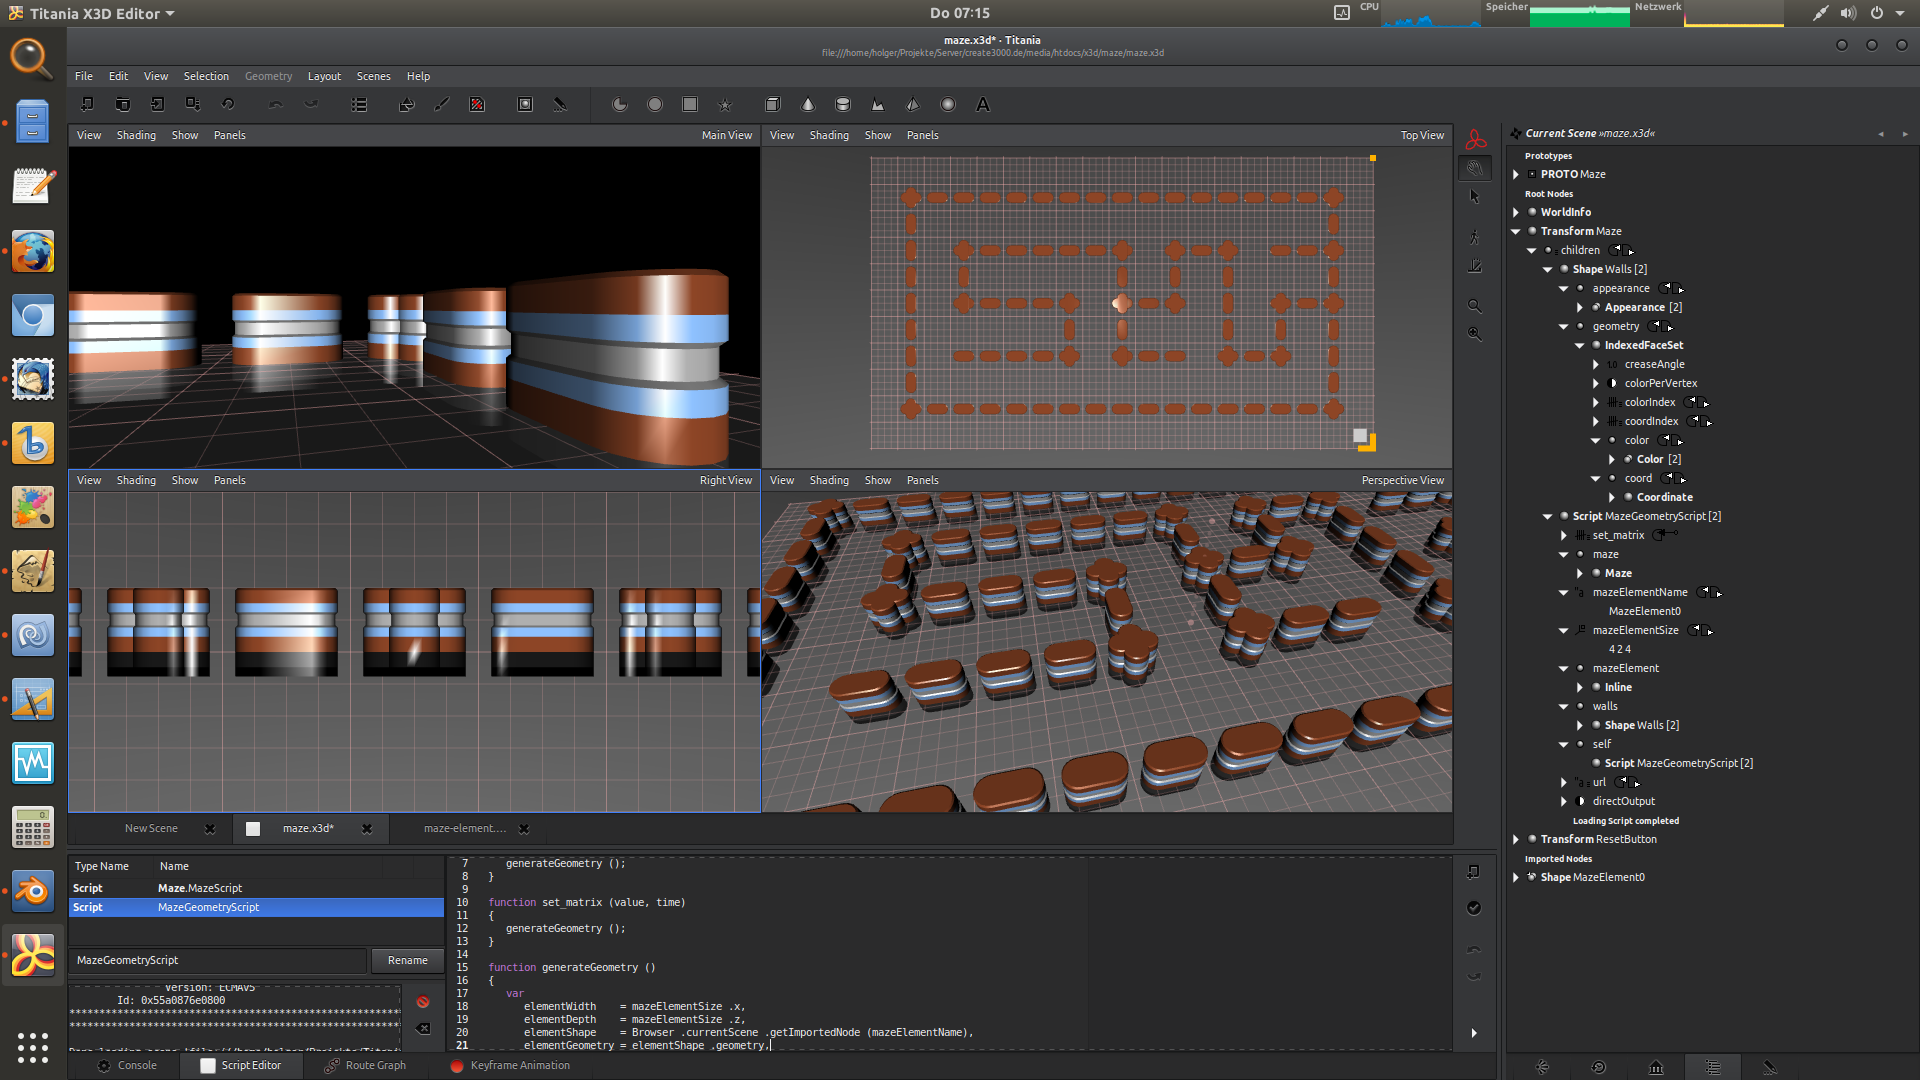1920x1080 pixels.
Task: Click the MazeGeometryScript name input field
Action: [218, 960]
